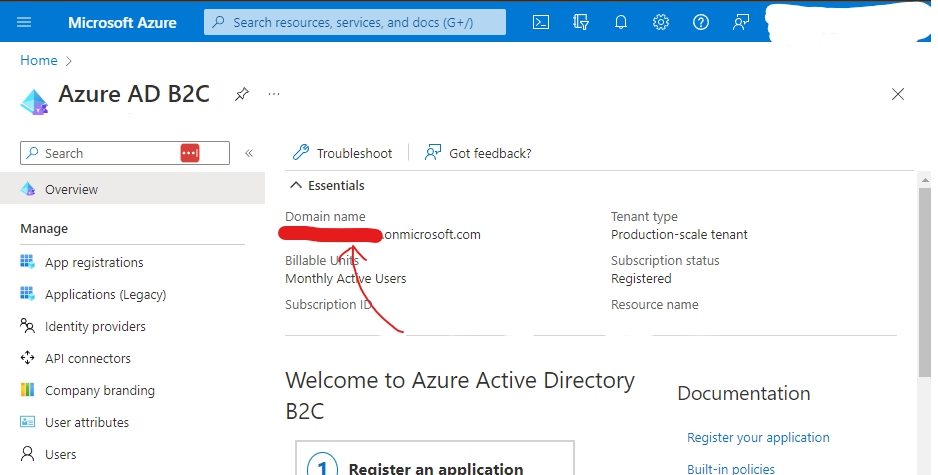
Task: Focus the top resource search box
Action: pos(355,22)
